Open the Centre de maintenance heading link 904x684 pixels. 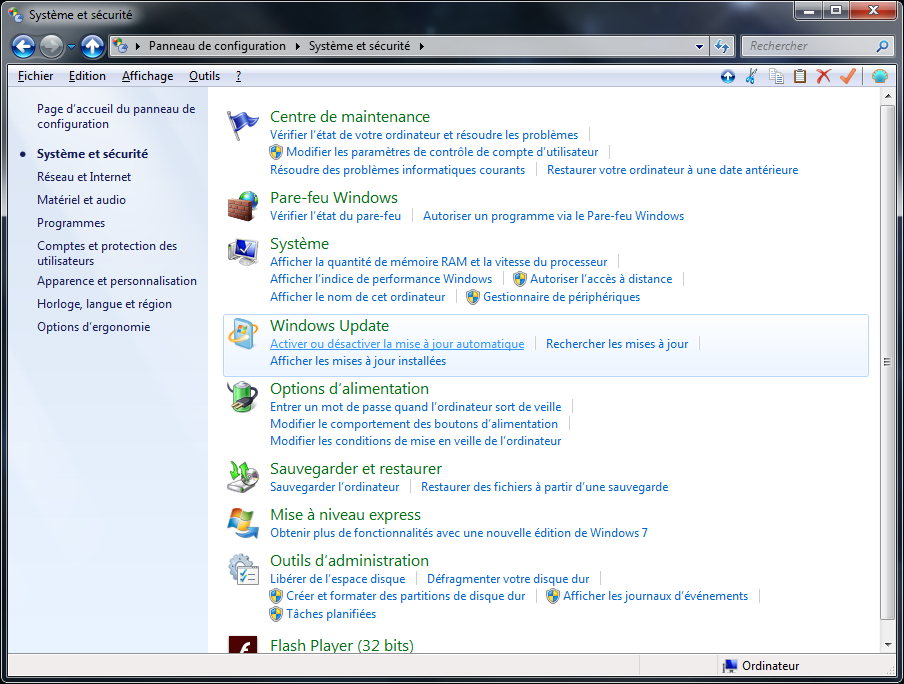[350, 116]
